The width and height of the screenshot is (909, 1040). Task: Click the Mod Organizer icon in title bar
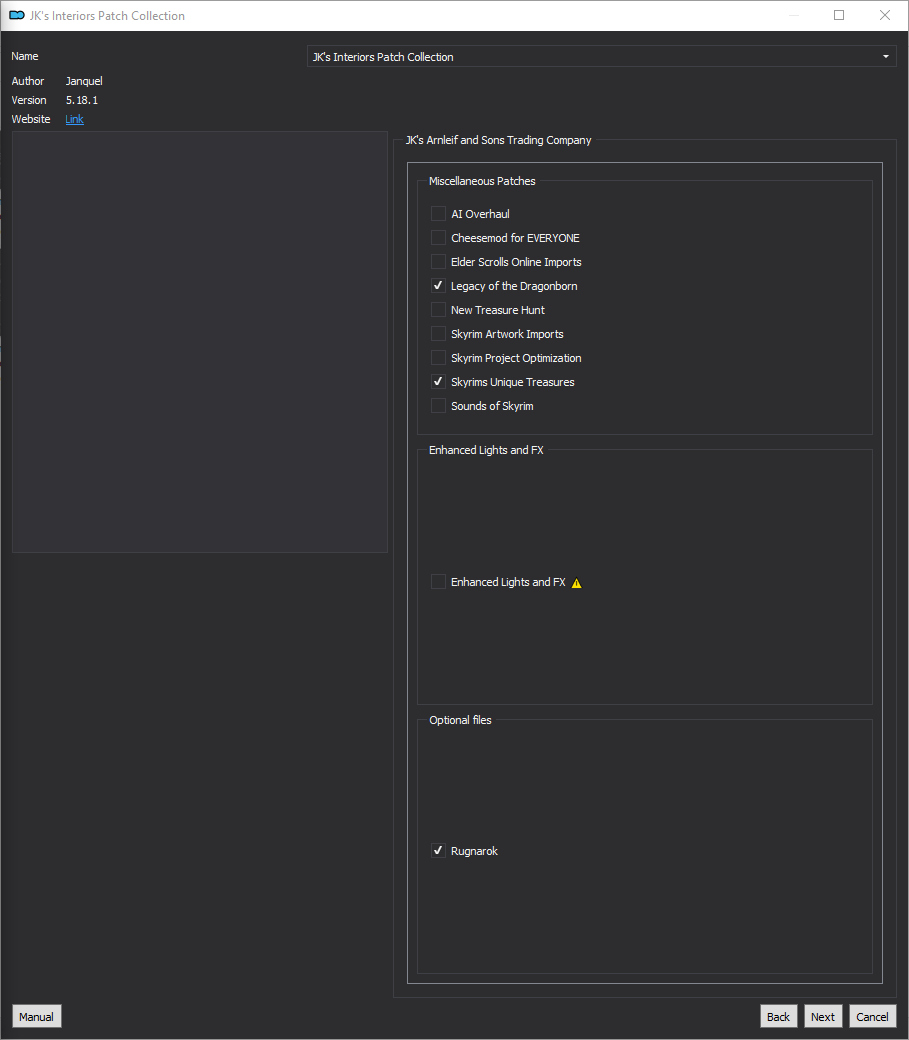click(x=17, y=15)
